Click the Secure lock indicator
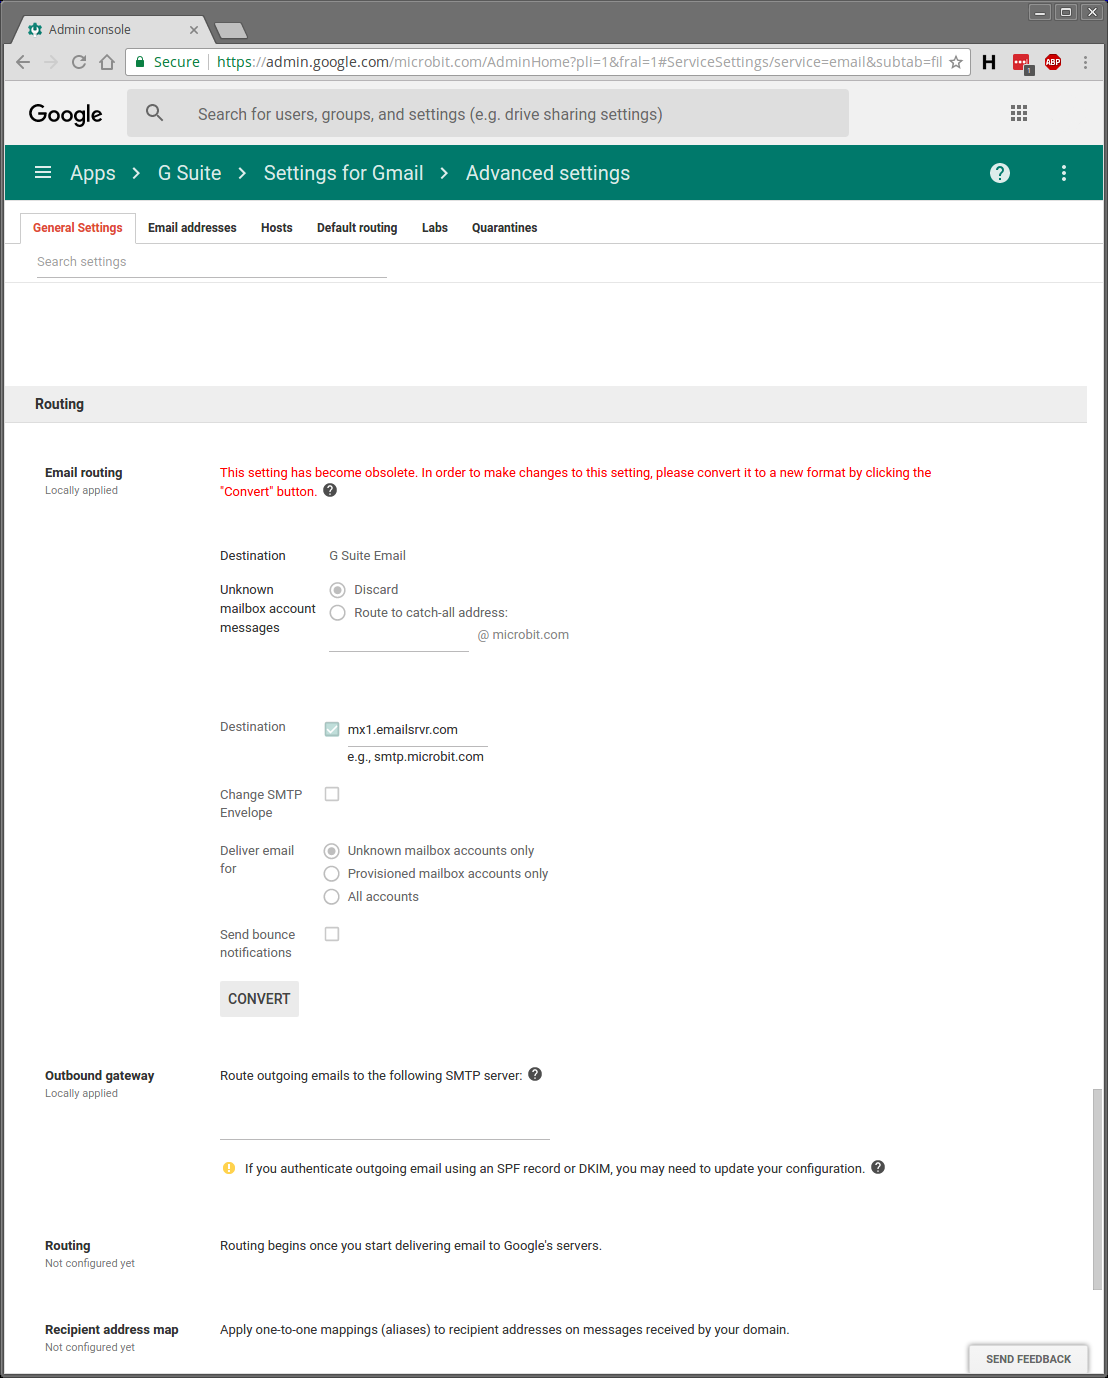1108x1378 pixels. 167,62
